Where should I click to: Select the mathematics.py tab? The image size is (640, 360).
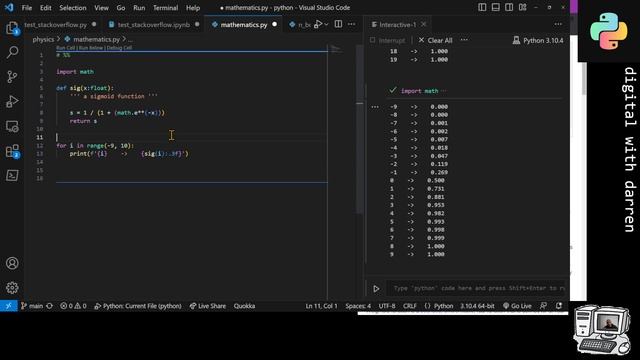click(244, 24)
